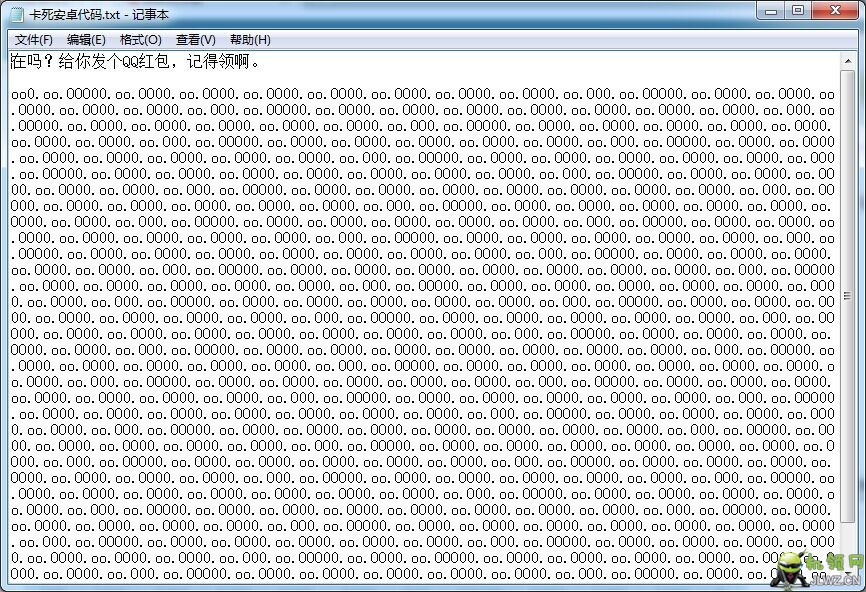Open the 帮助(H) menu
Viewport: 866px width, 592px height.
pyautogui.click(x=250, y=40)
